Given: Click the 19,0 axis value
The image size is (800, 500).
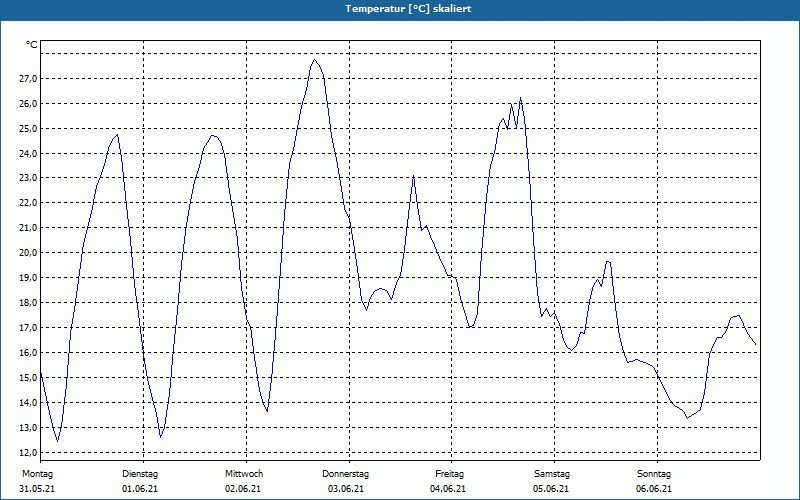Looking at the screenshot, I should [x=29, y=278].
